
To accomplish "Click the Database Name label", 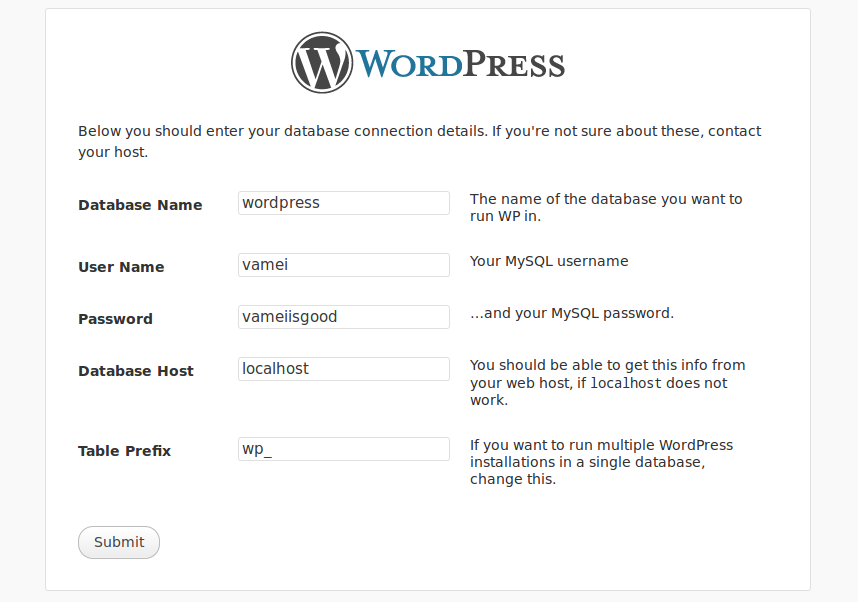I will coord(140,205).
